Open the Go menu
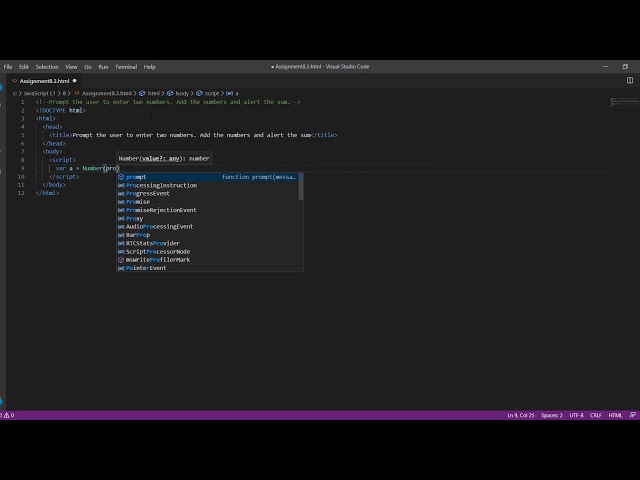Screen dimensions: 640x480 click(x=88, y=67)
